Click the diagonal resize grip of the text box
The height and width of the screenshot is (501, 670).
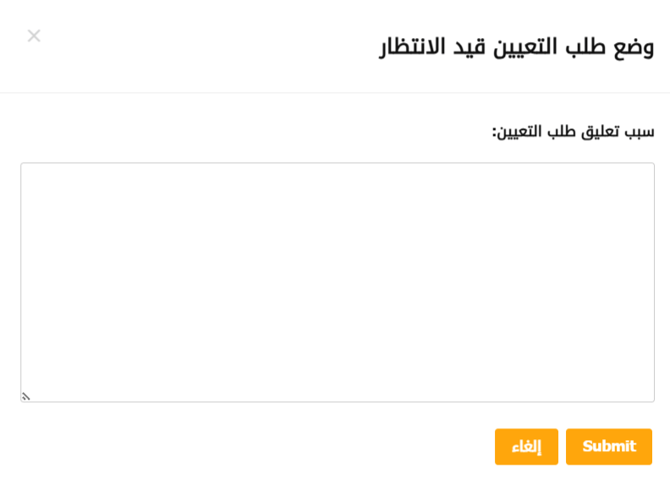pos(26,397)
